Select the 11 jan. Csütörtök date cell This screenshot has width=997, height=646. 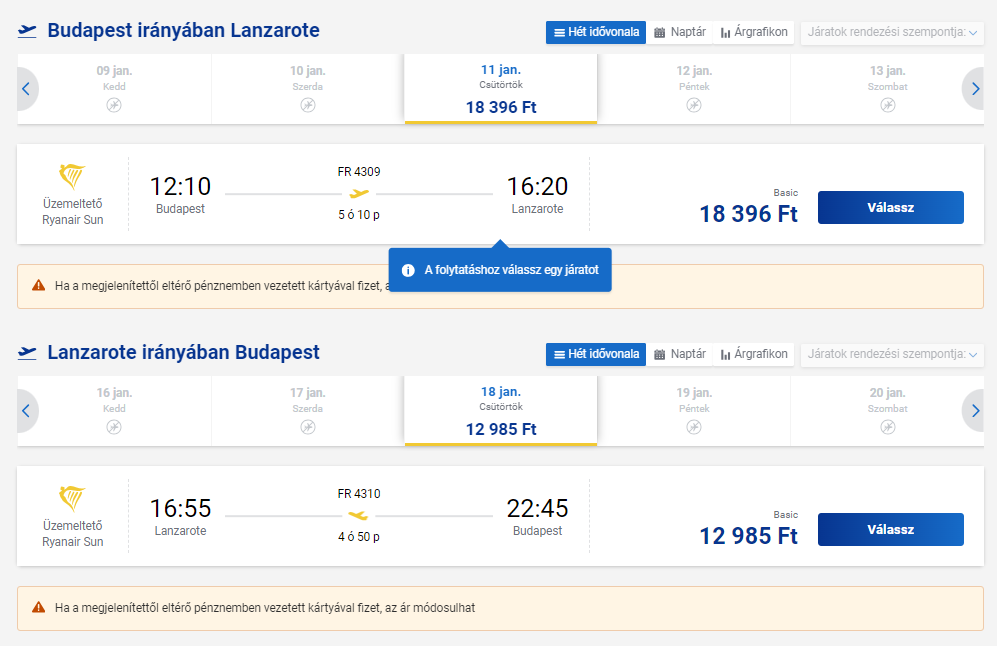[501, 88]
